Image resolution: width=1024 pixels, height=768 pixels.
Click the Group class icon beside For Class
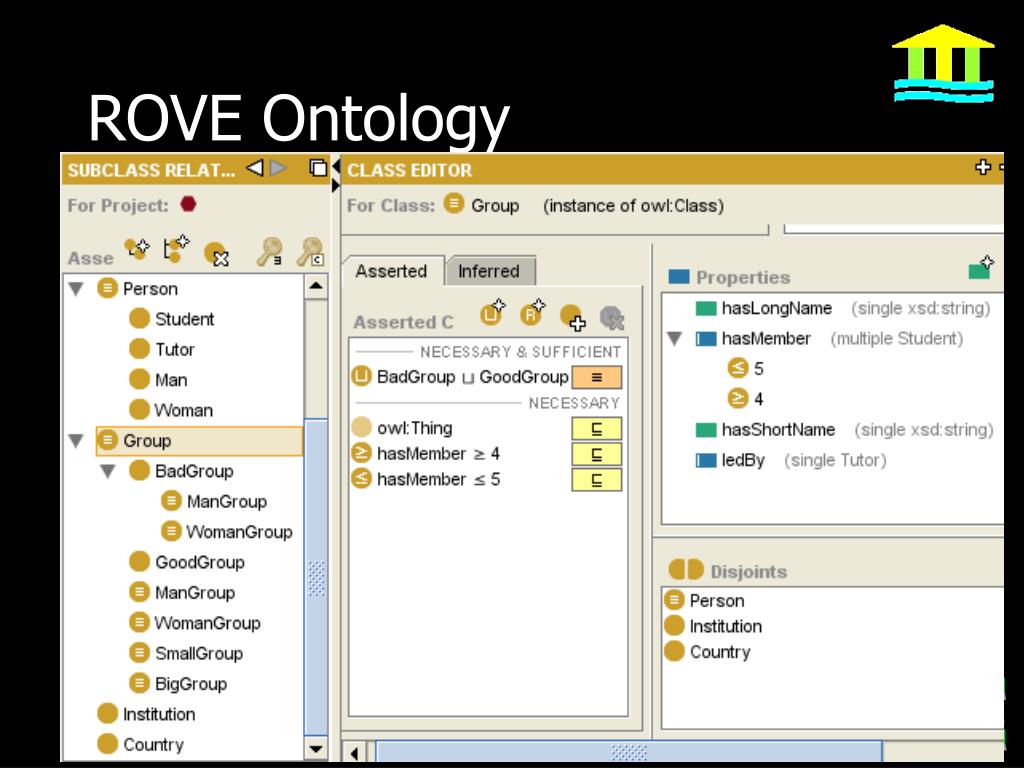pyautogui.click(x=453, y=204)
